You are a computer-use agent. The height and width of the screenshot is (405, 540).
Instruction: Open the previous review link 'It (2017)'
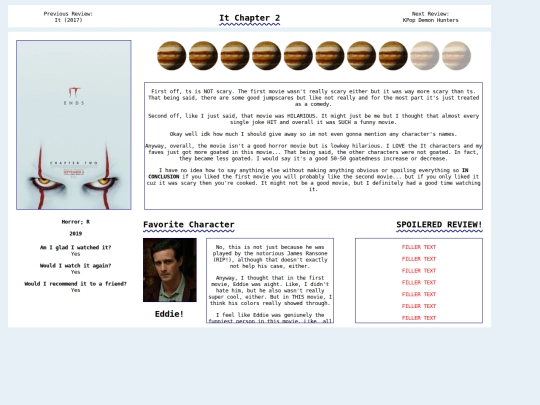(68, 20)
